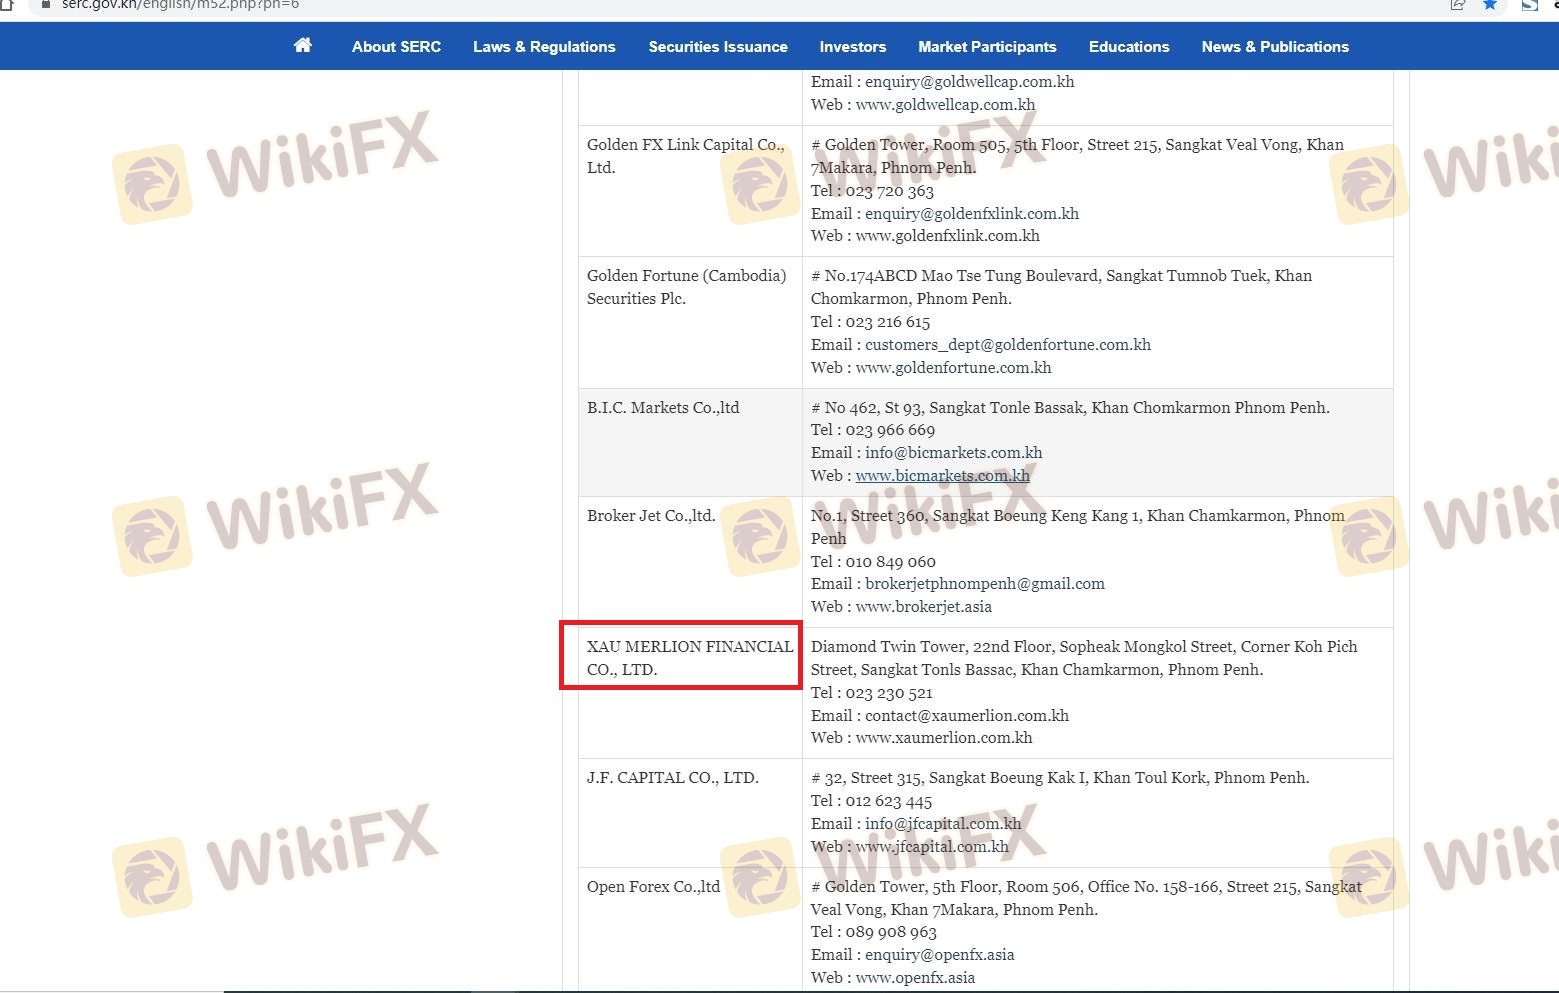Go to the Educations menu item
The image size is (1559, 993).
pos(1128,47)
